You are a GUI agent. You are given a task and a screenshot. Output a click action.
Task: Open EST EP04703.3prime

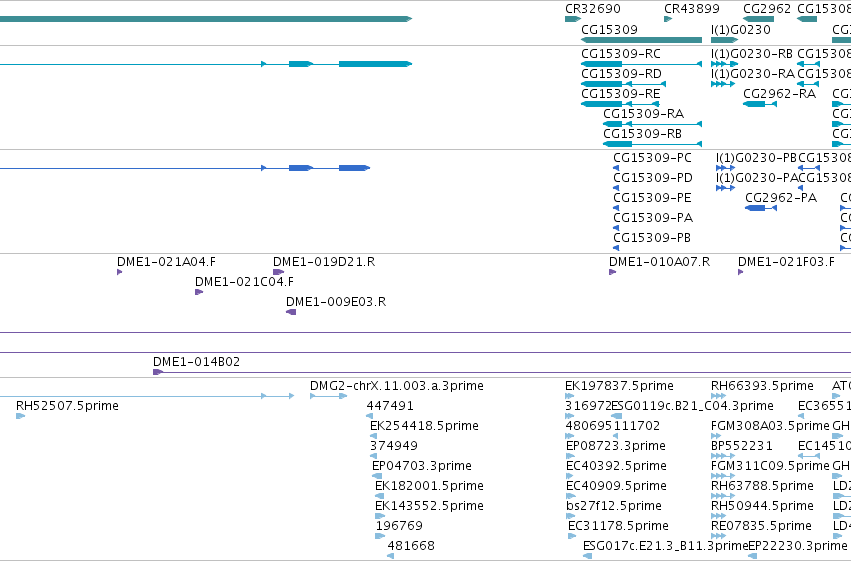422,466
